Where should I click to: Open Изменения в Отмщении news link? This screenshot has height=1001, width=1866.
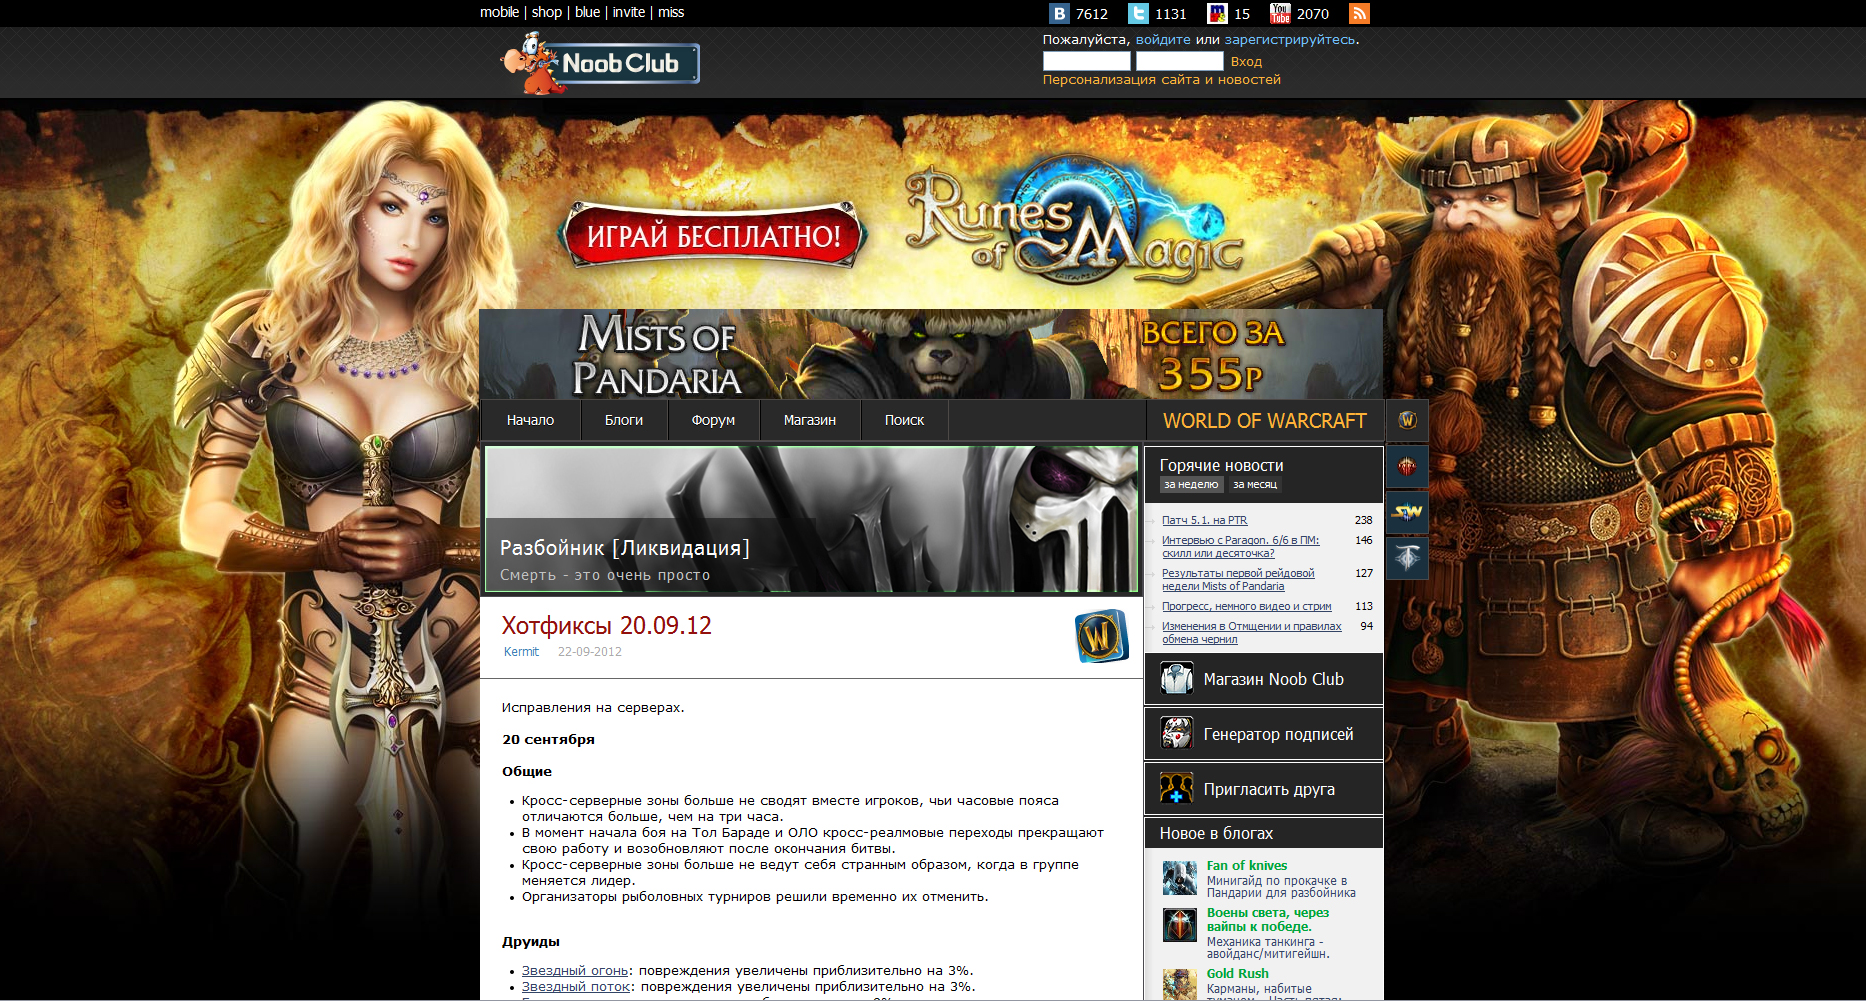click(1252, 633)
